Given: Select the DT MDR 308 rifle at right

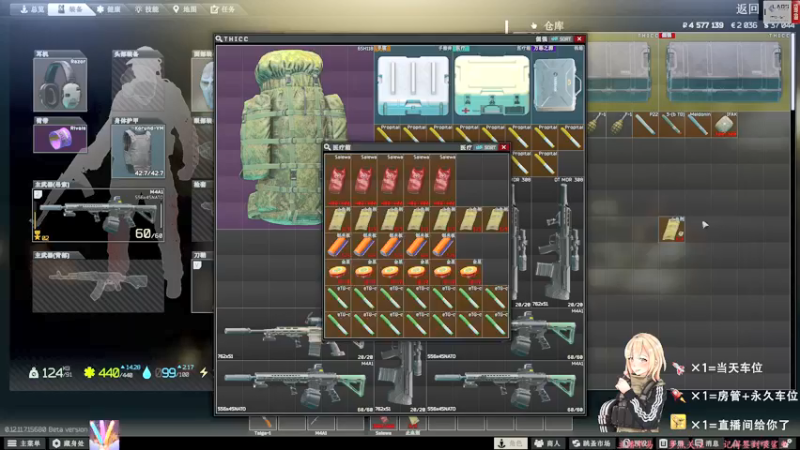Looking at the screenshot, I should point(558,242).
